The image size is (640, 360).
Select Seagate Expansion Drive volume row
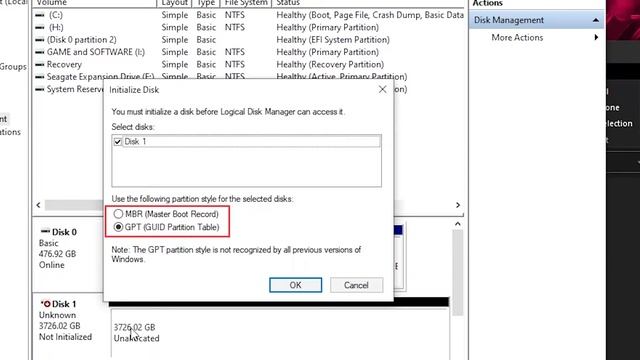pyautogui.click(x=249, y=76)
